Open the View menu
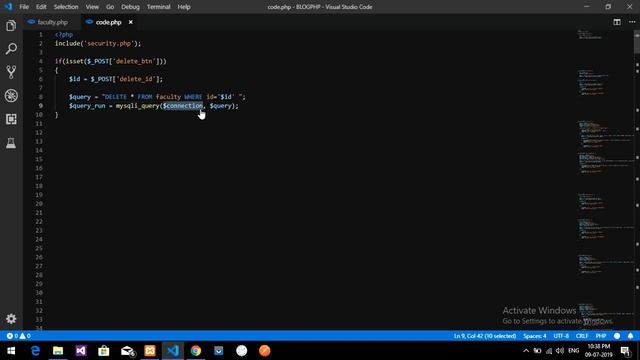The image size is (640, 360). (x=92, y=7)
